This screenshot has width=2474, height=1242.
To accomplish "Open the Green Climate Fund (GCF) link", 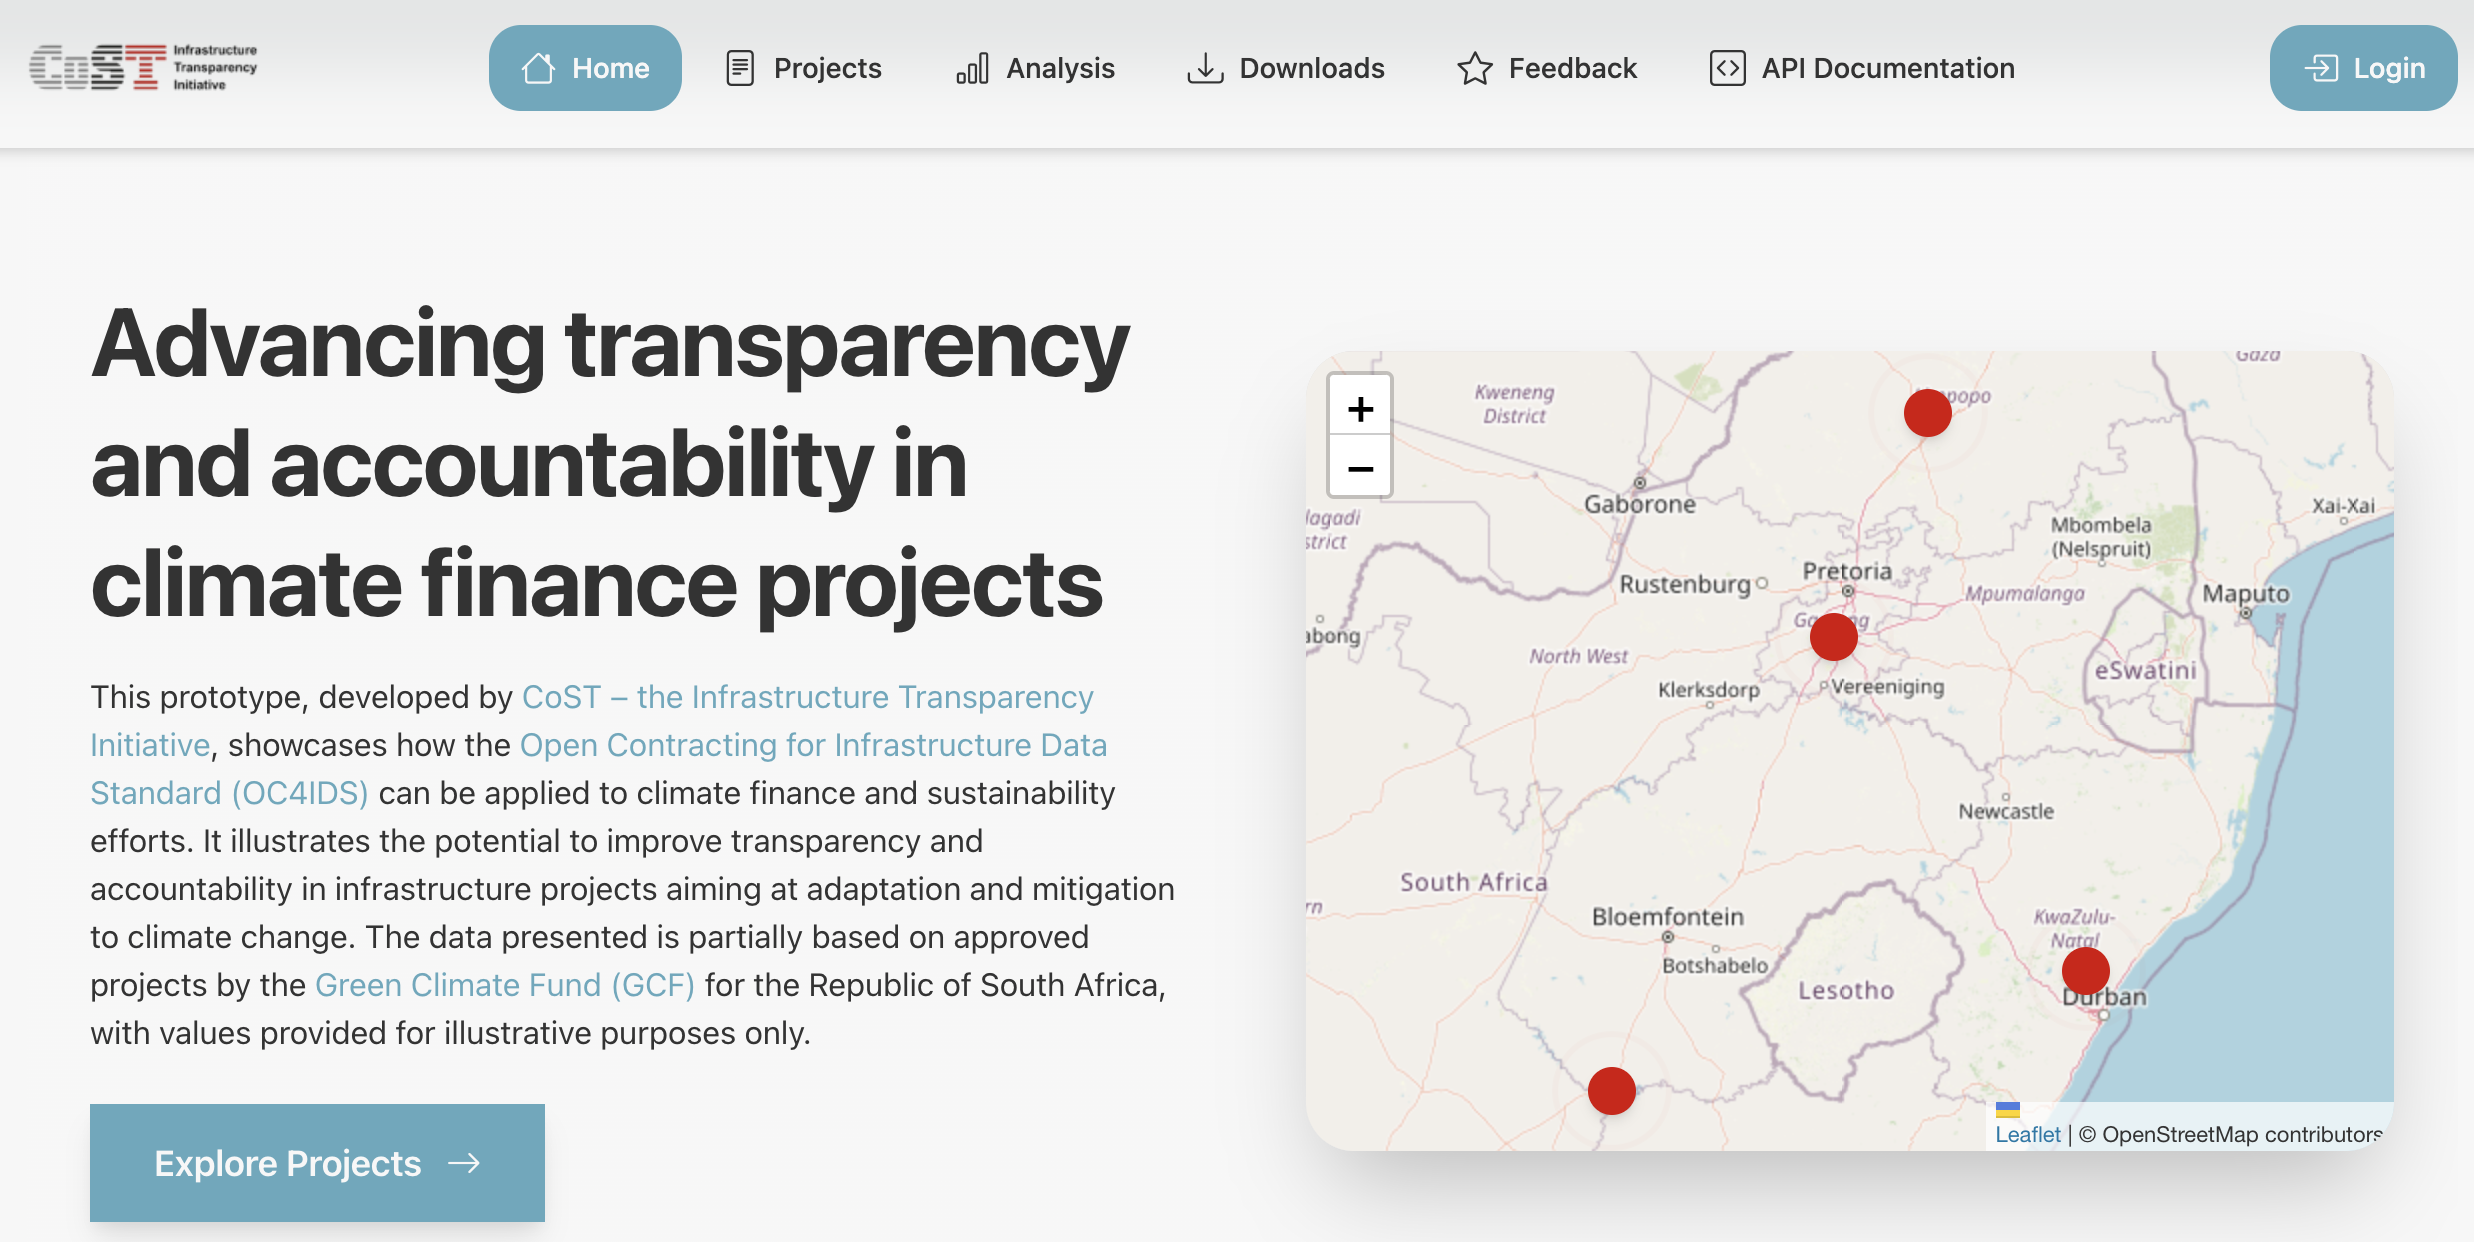I will click(x=505, y=985).
